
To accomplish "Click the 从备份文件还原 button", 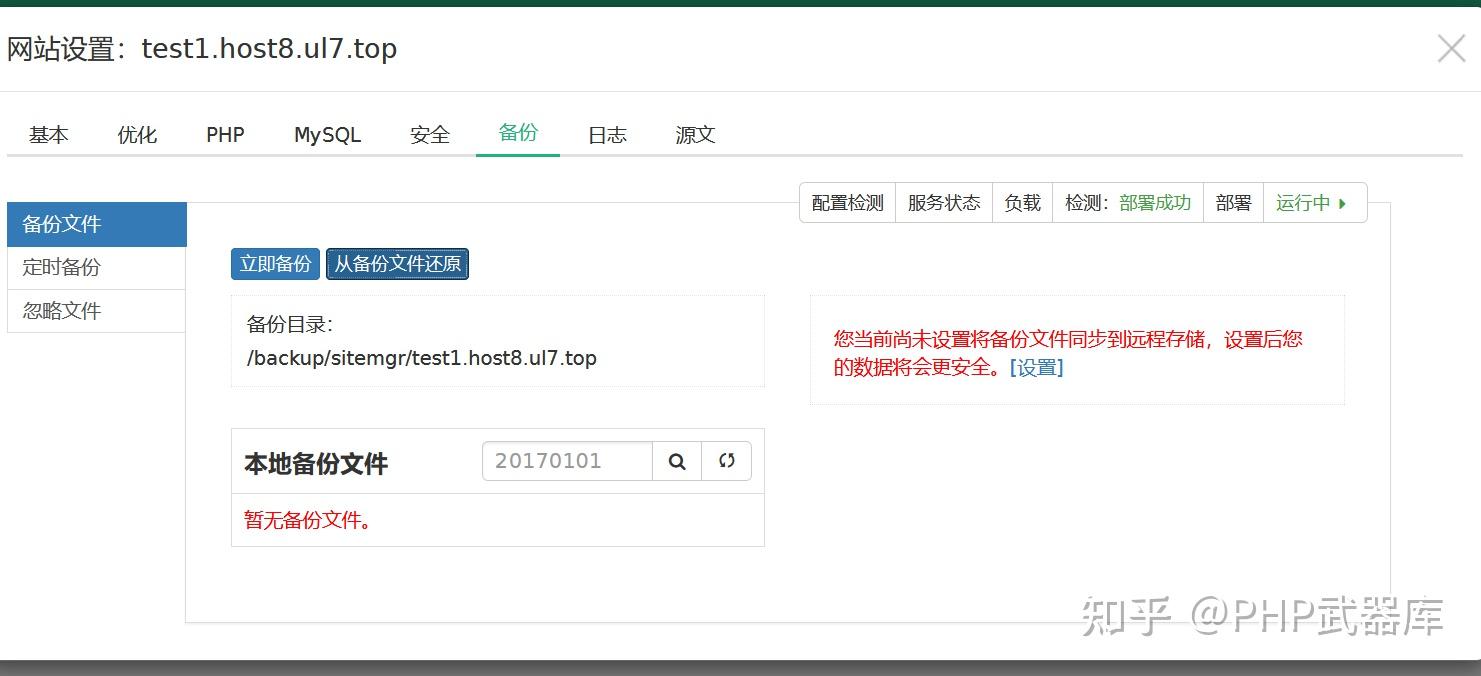I will click(x=397, y=263).
